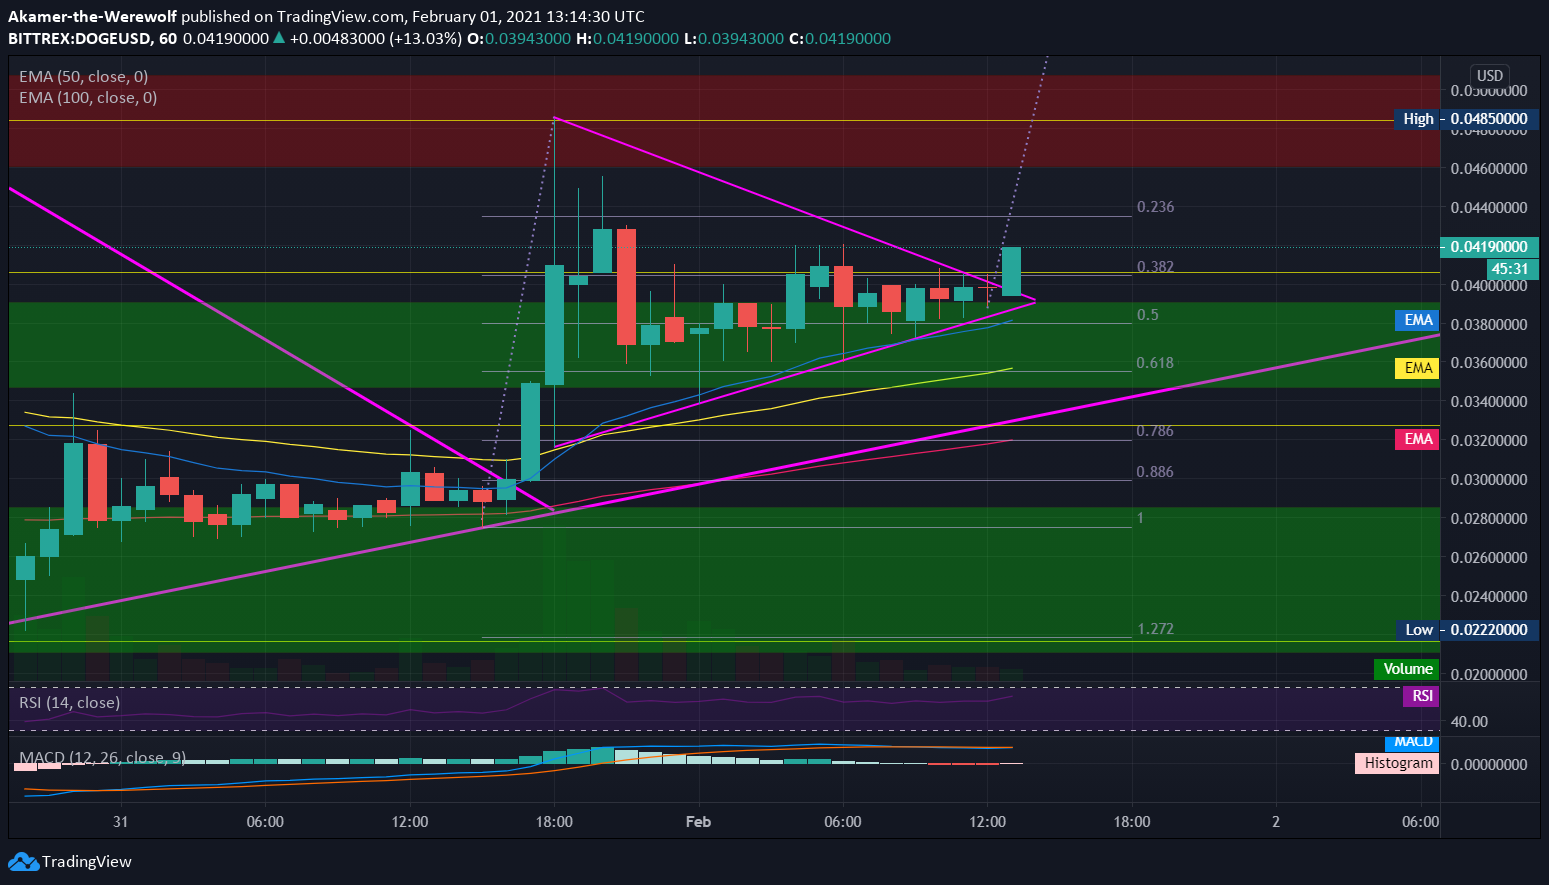The image size is (1549, 885).
Task: Click the 0.03000000 price scale tick
Action: 1489,480
